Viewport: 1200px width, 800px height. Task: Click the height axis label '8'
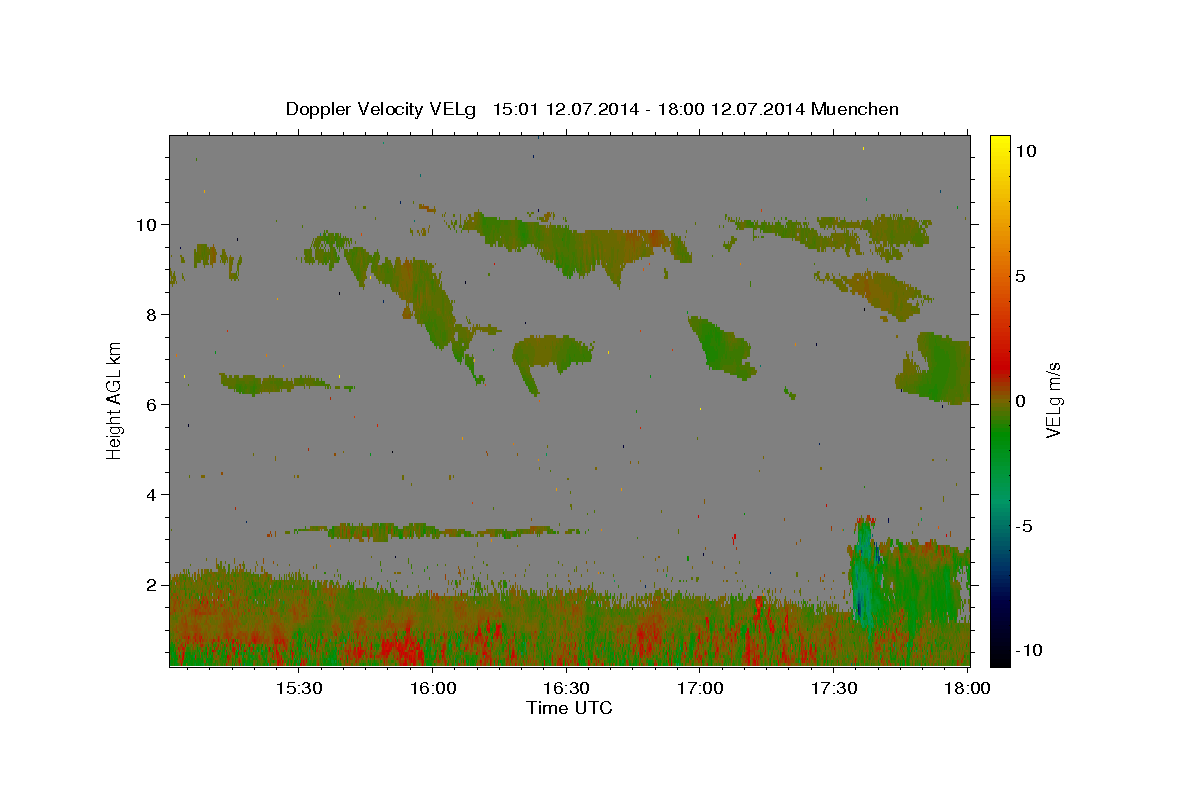pos(152,314)
